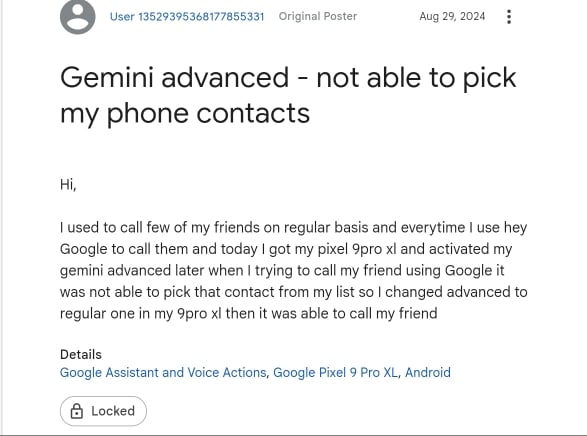The height and width of the screenshot is (436, 587).
Task: Click the line starting 'Google to call them'
Action: [x=286, y=249]
